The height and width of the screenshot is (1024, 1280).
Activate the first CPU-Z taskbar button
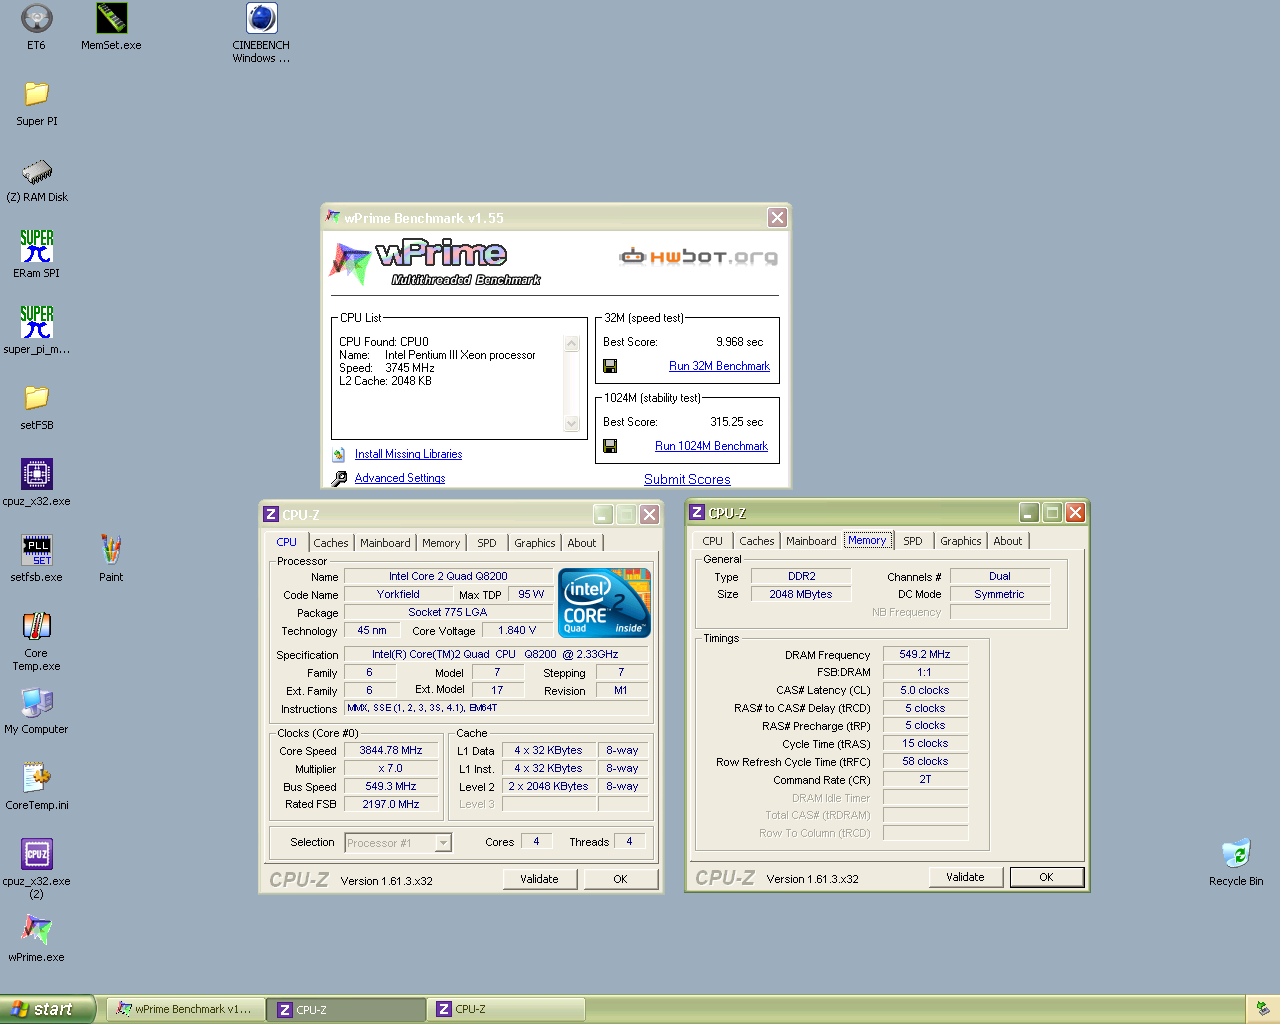click(x=346, y=1009)
